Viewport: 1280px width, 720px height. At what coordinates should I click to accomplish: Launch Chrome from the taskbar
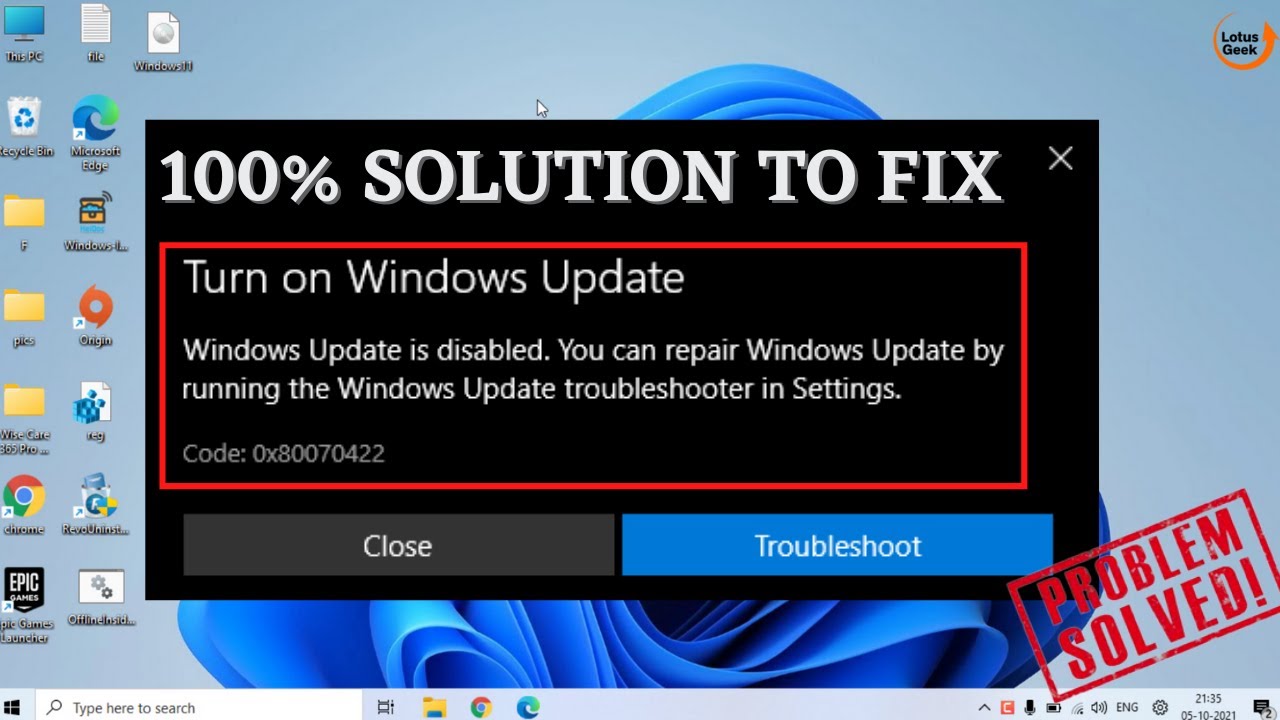(481, 707)
